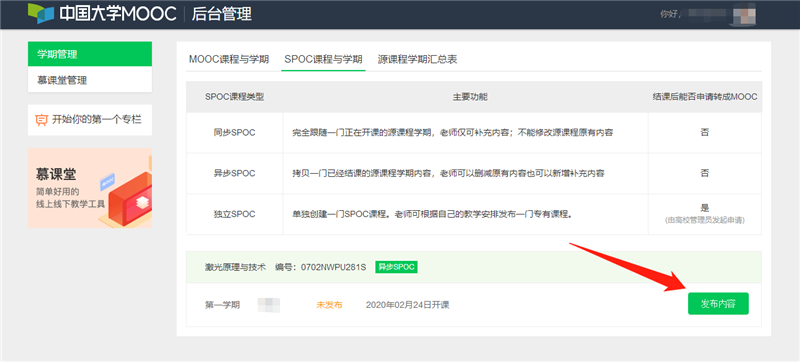Open 慕课堂管理 in the sidebar
This screenshot has height=362, width=800.
(x=90, y=80)
